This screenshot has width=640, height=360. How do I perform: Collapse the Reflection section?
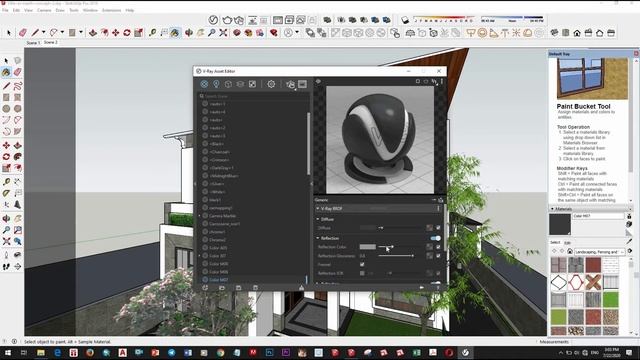[318, 238]
